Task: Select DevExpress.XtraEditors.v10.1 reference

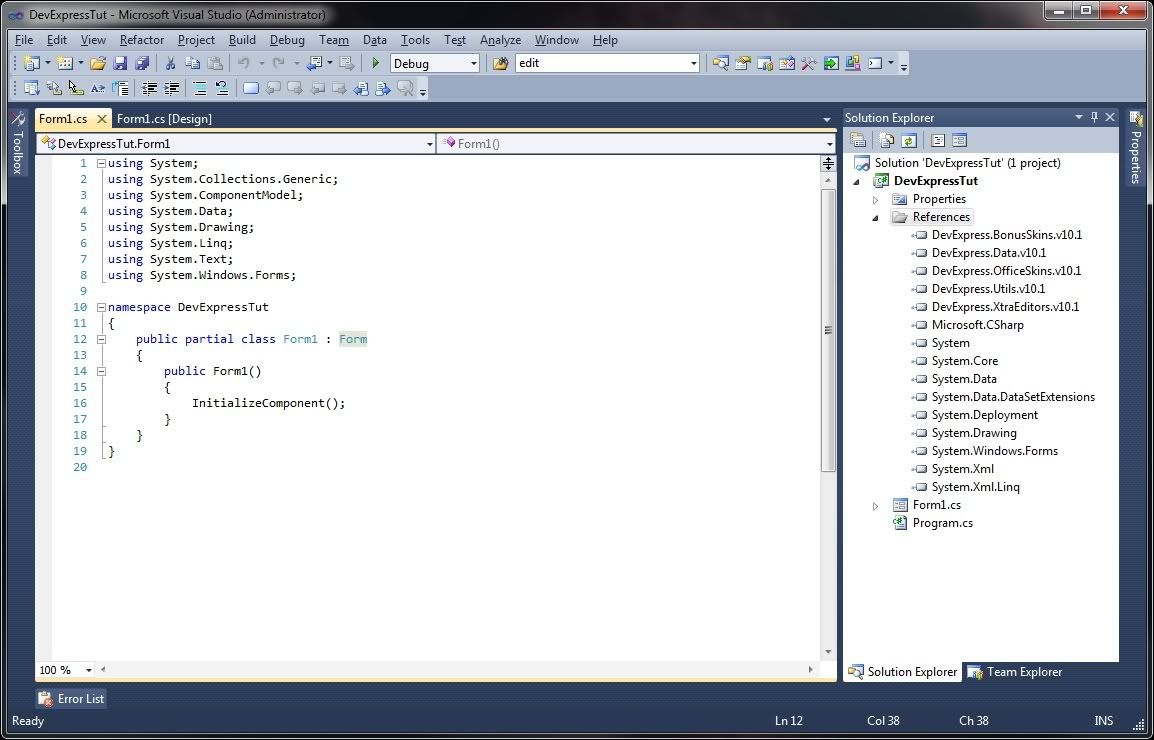Action: tap(1005, 307)
